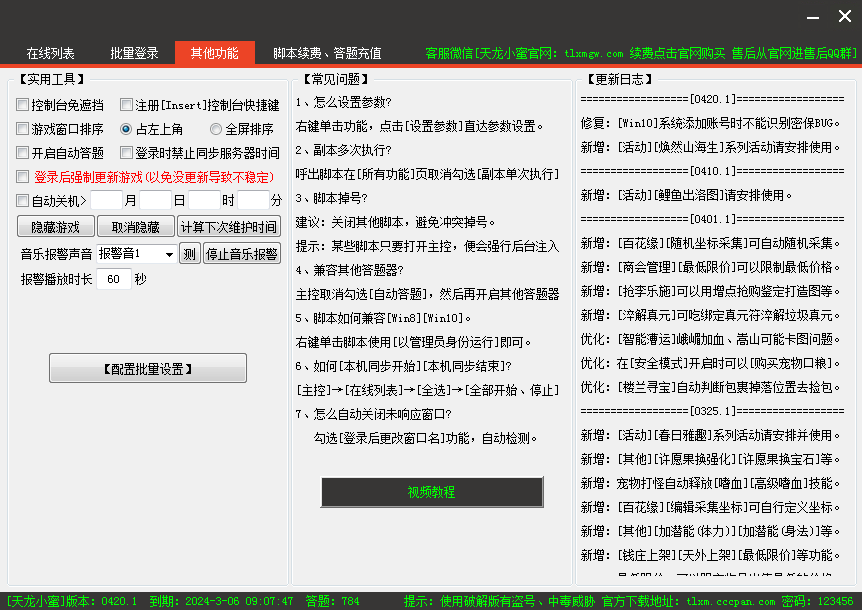Open the 批量登录 tab
The image size is (862, 610).
point(134,53)
